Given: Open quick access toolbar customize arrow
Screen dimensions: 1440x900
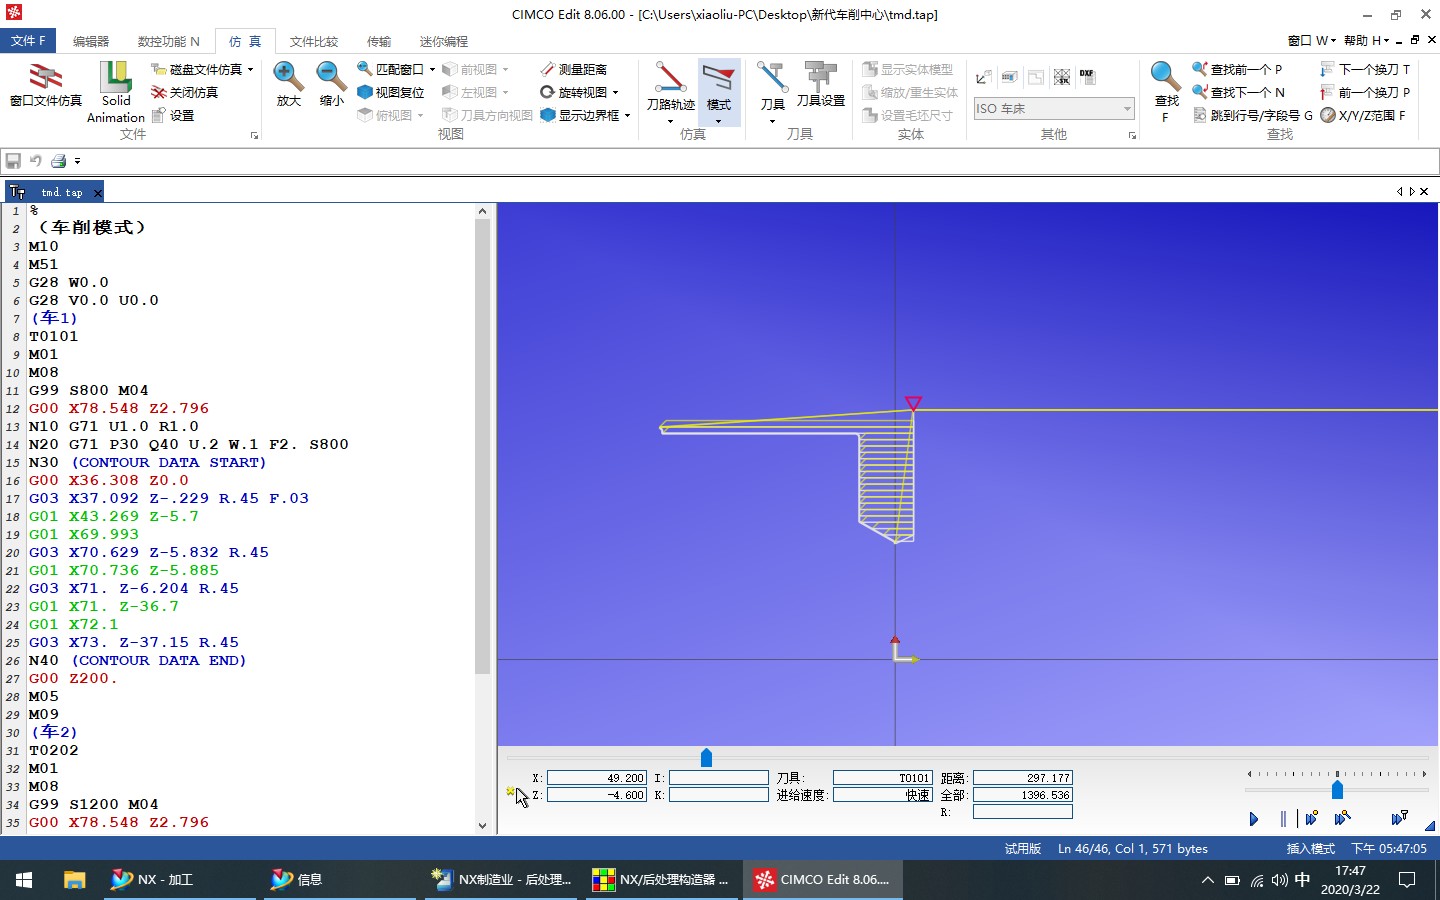Looking at the screenshot, I should pyautogui.click(x=77, y=160).
